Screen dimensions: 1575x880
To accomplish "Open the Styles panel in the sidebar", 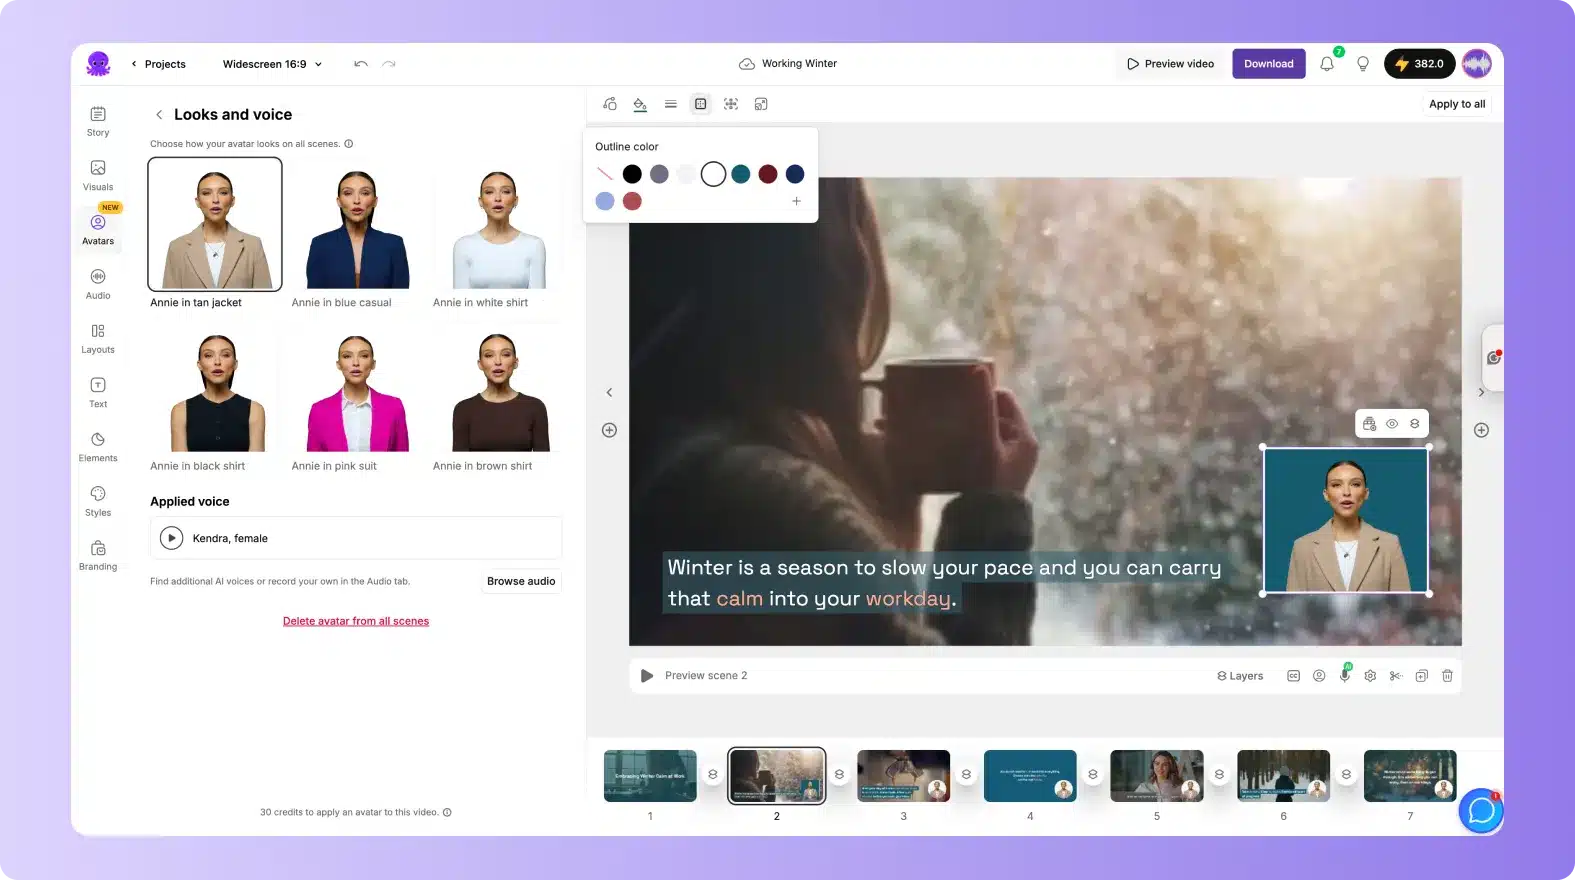I will pos(98,501).
